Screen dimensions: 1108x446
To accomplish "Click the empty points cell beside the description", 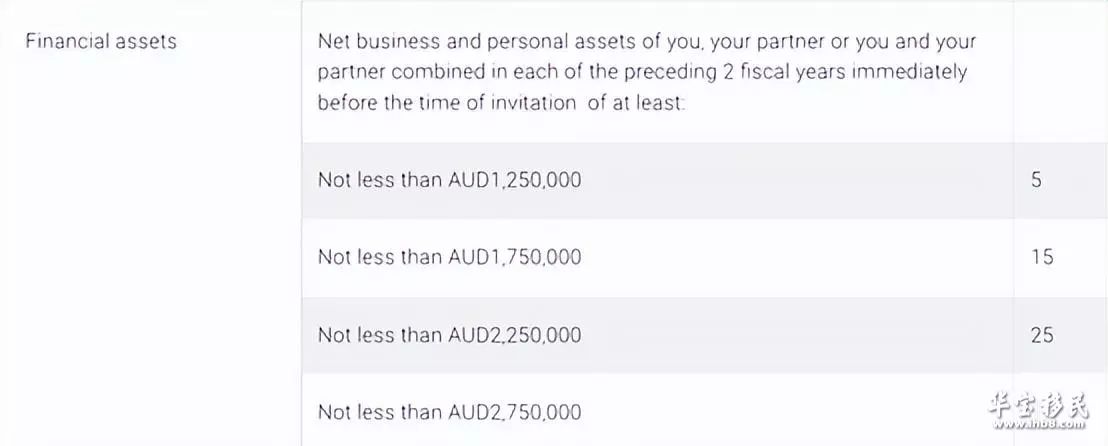I will pos(1061,71).
